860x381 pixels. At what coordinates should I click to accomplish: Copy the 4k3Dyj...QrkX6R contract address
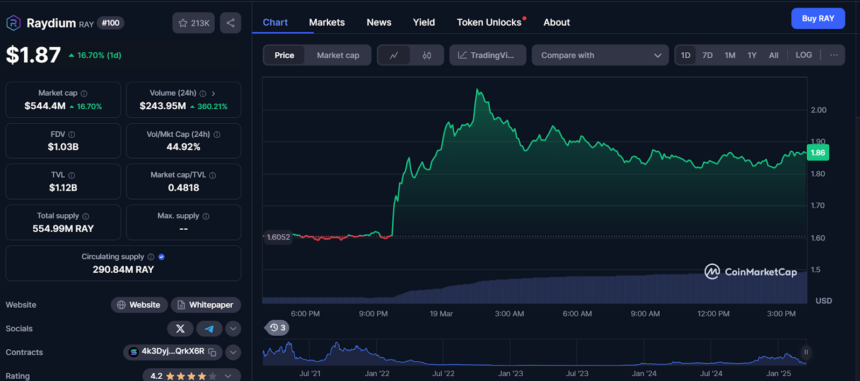click(212, 352)
